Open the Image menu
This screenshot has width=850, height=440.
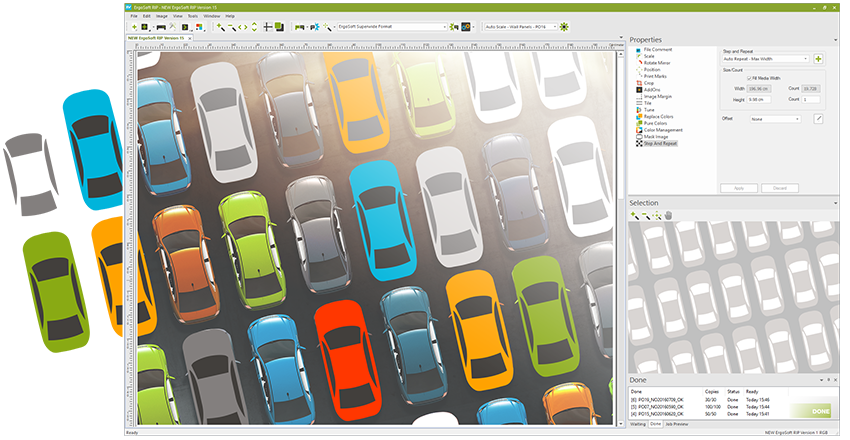161,16
